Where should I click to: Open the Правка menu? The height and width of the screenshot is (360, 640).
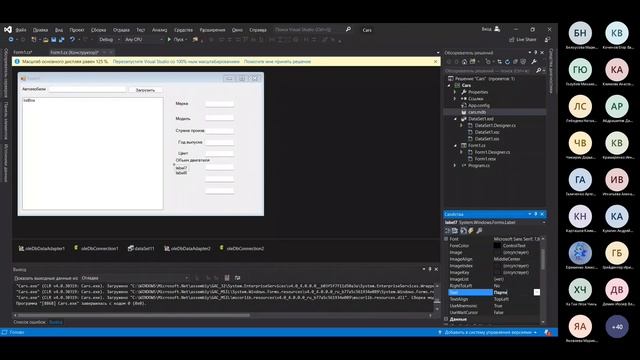pyautogui.click(x=40, y=30)
